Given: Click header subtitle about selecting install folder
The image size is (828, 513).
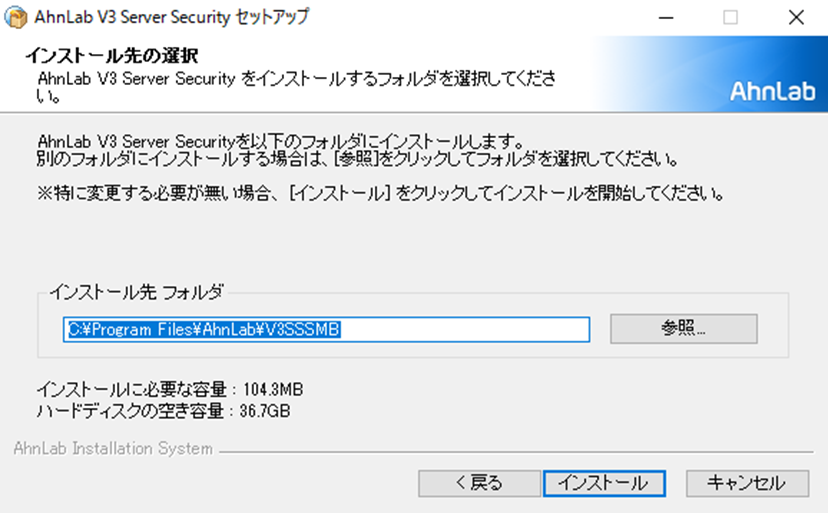Looking at the screenshot, I should tap(296, 87).
